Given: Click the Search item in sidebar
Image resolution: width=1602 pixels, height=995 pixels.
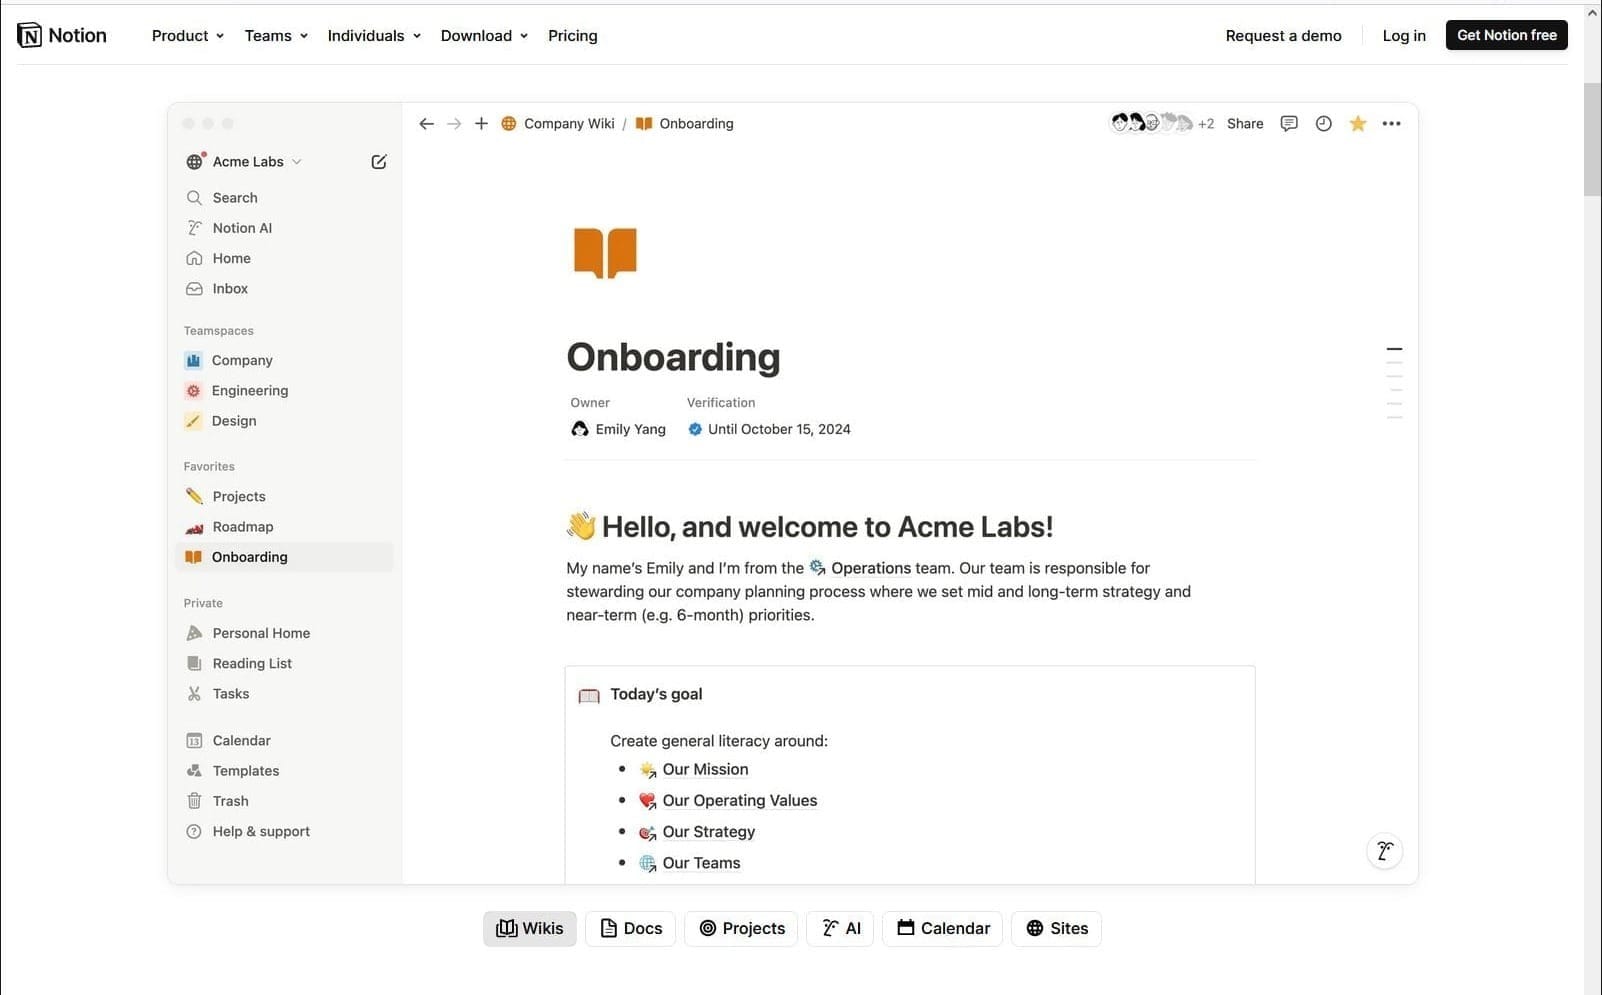Looking at the screenshot, I should [x=285, y=198].
